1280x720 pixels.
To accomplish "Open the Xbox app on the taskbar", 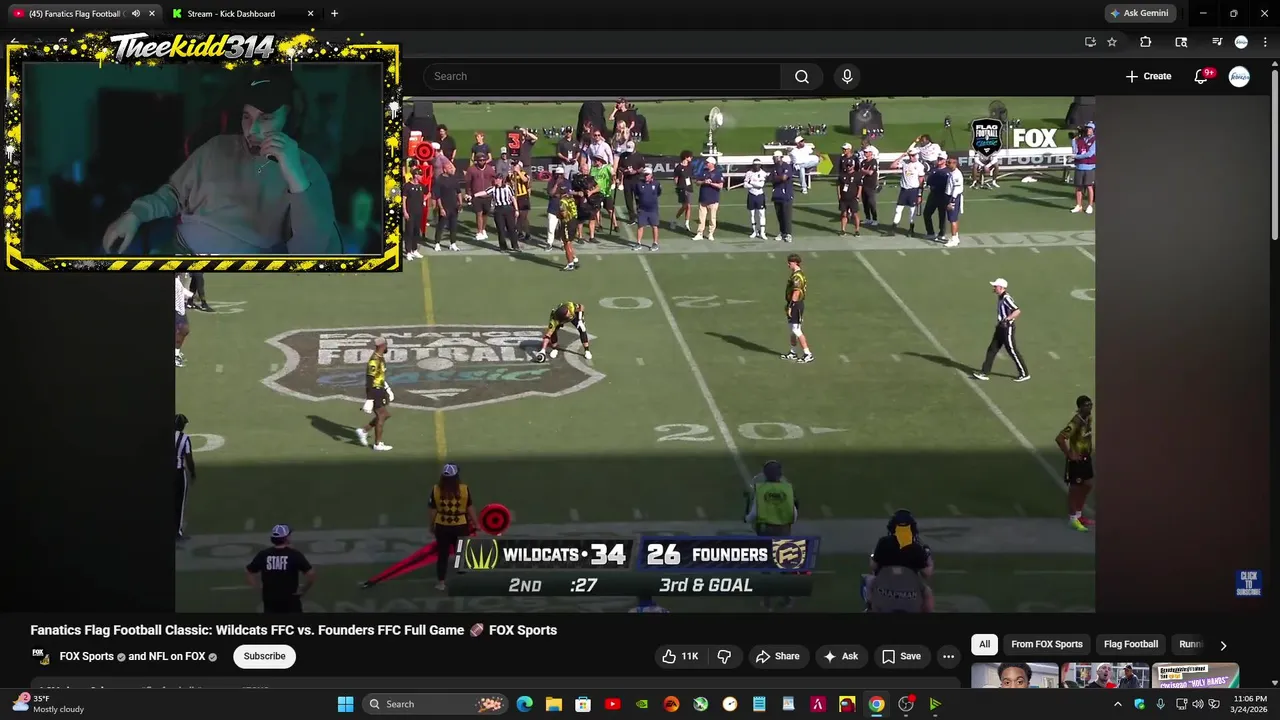I will [x=700, y=704].
